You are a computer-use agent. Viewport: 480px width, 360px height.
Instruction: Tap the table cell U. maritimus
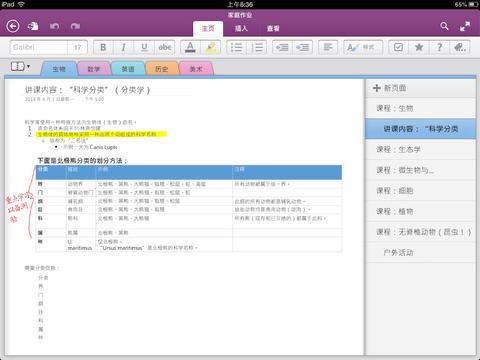click(x=80, y=245)
